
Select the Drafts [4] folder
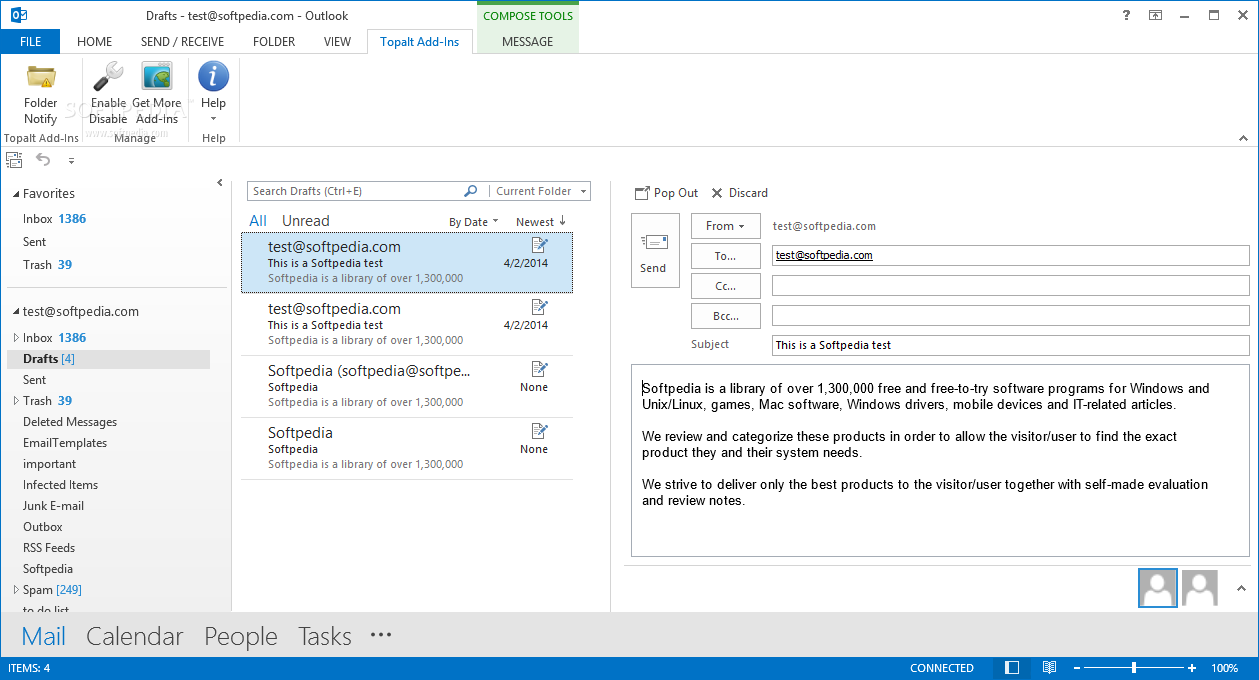(108, 359)
